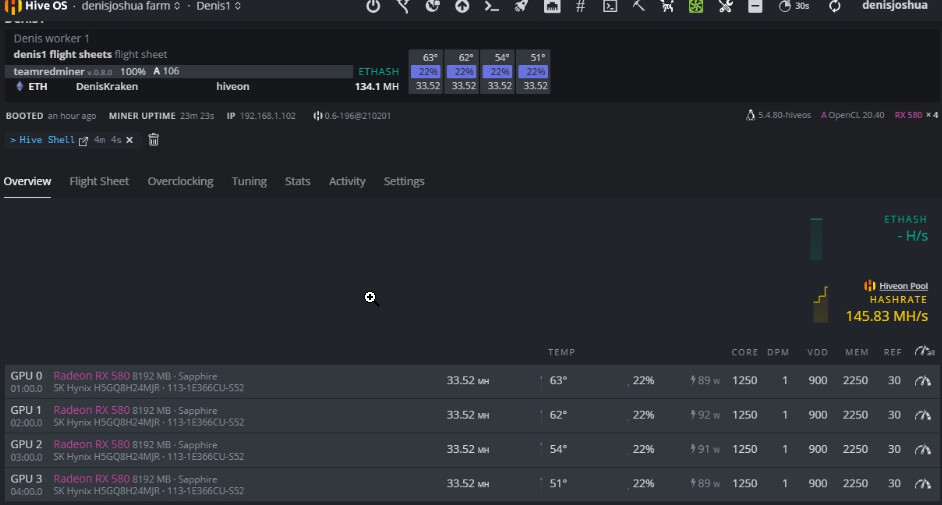The height and width of the screenshot is (505, 942).
Task: Open the Hiveon Pool link
Action: pos(903,286)
